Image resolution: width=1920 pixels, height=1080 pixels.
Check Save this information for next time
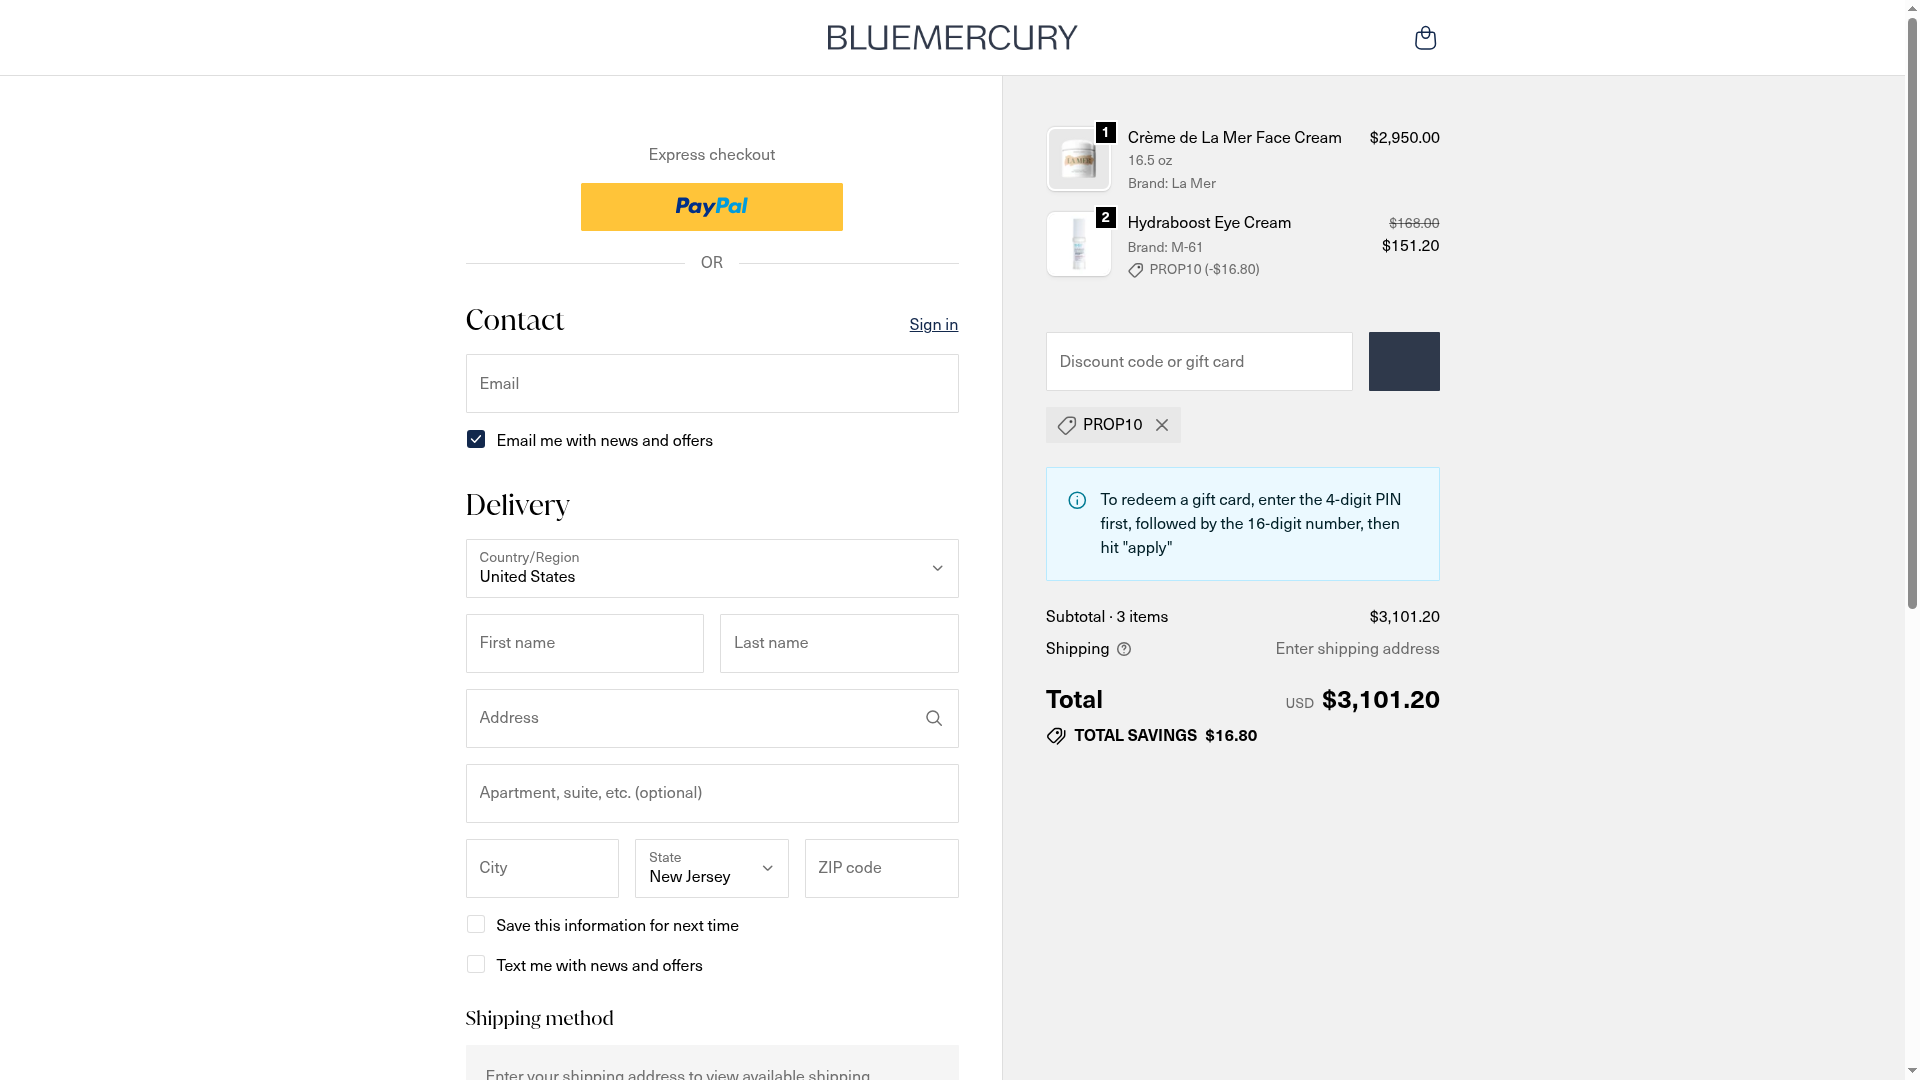476,925
